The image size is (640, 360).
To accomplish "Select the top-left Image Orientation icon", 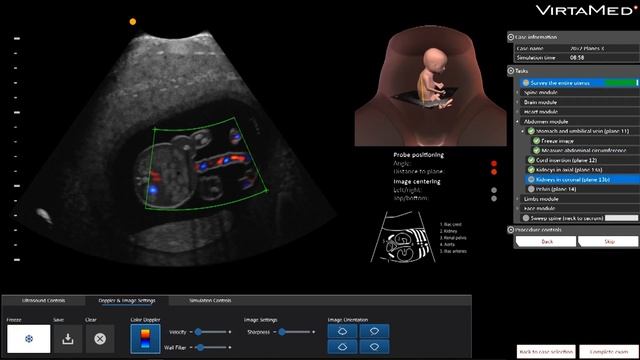I will [342, 331].
